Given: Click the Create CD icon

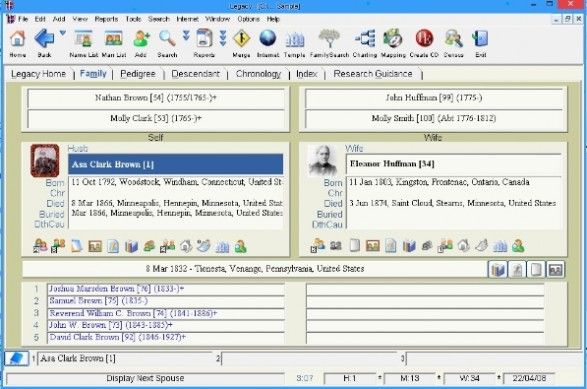Looking at the screenshot, I should pyautogui.click(x=424, y=38).
